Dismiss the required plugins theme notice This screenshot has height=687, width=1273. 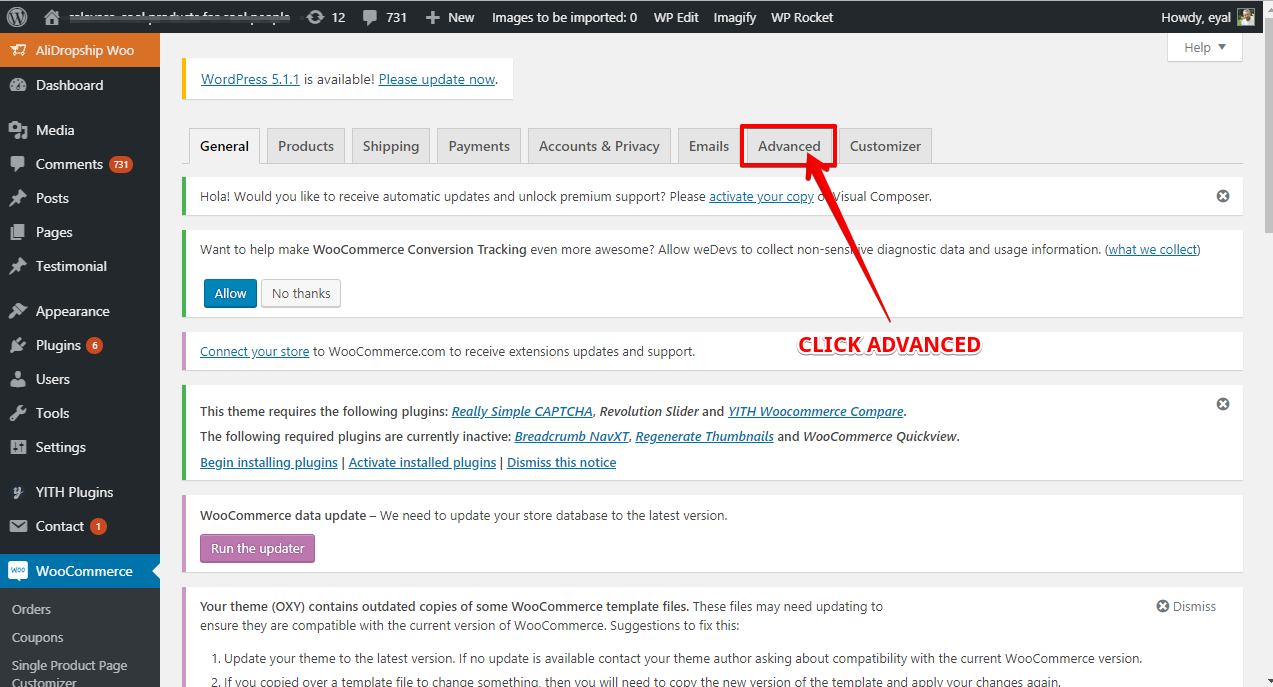(x=1223, y=404)
